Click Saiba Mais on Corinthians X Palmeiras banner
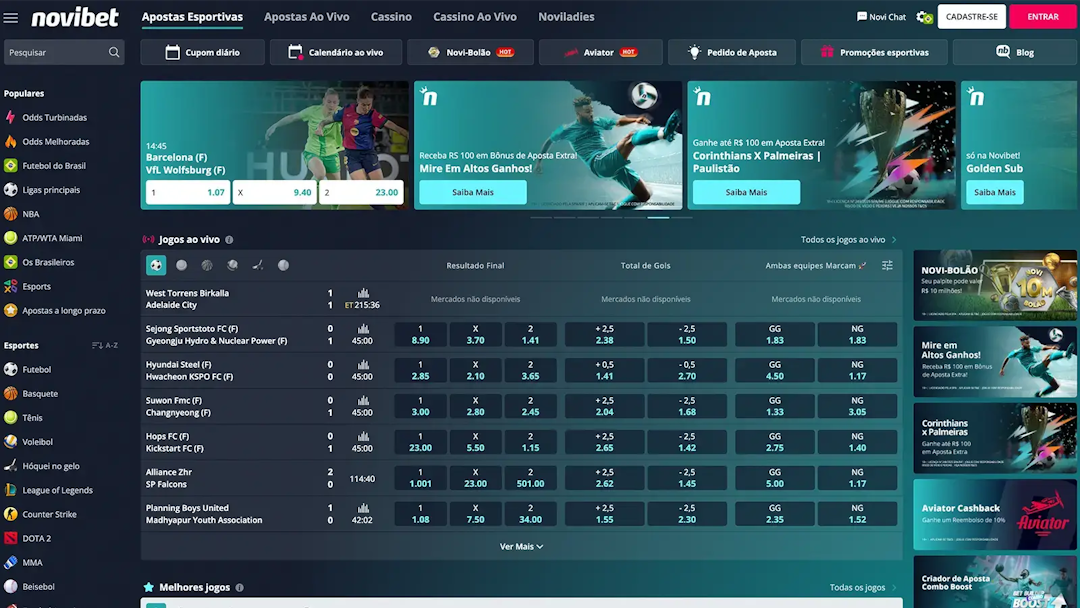Image resolution: width=1080 pixels, height=608 pixels. click(x=746, y=192)
